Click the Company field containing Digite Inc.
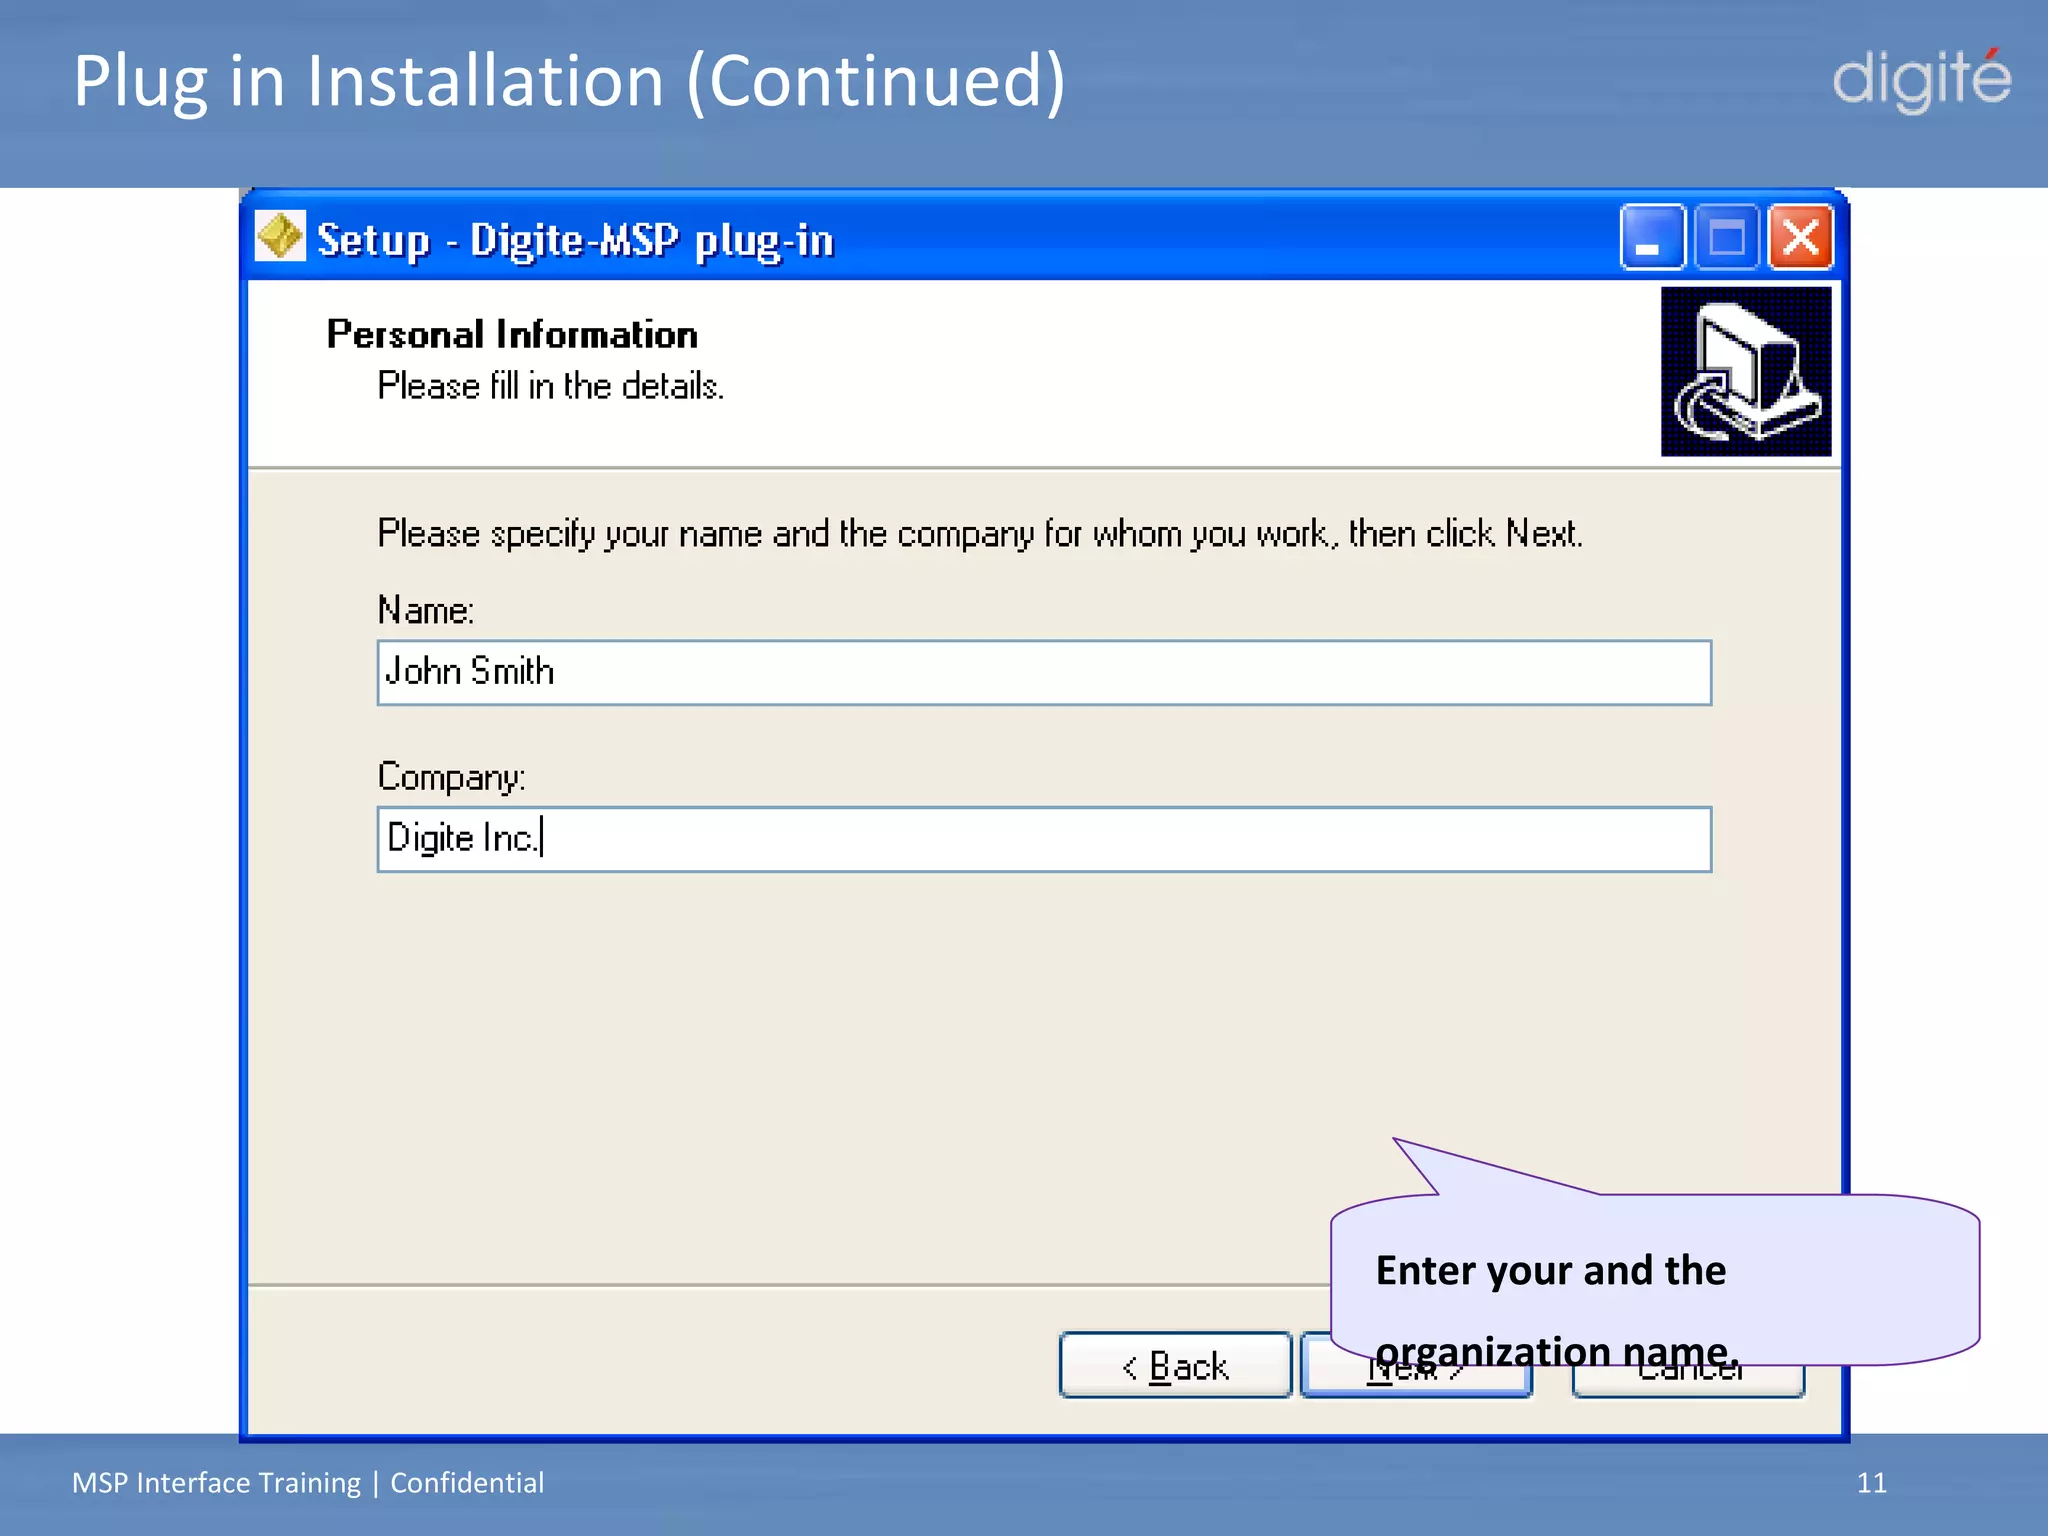The image size is (2048, 1536). 1044,839
